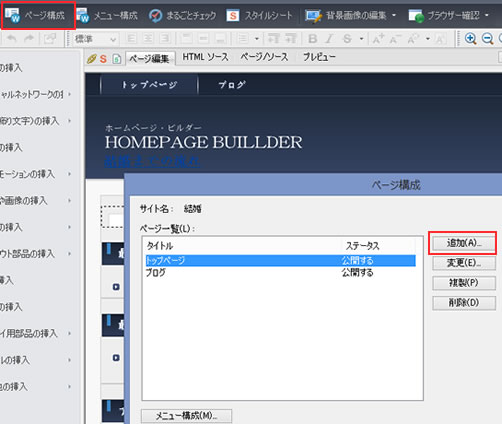Screen dimensions: 502x424
Task: Click the list style icon
Action: click(x=243, y=39)
